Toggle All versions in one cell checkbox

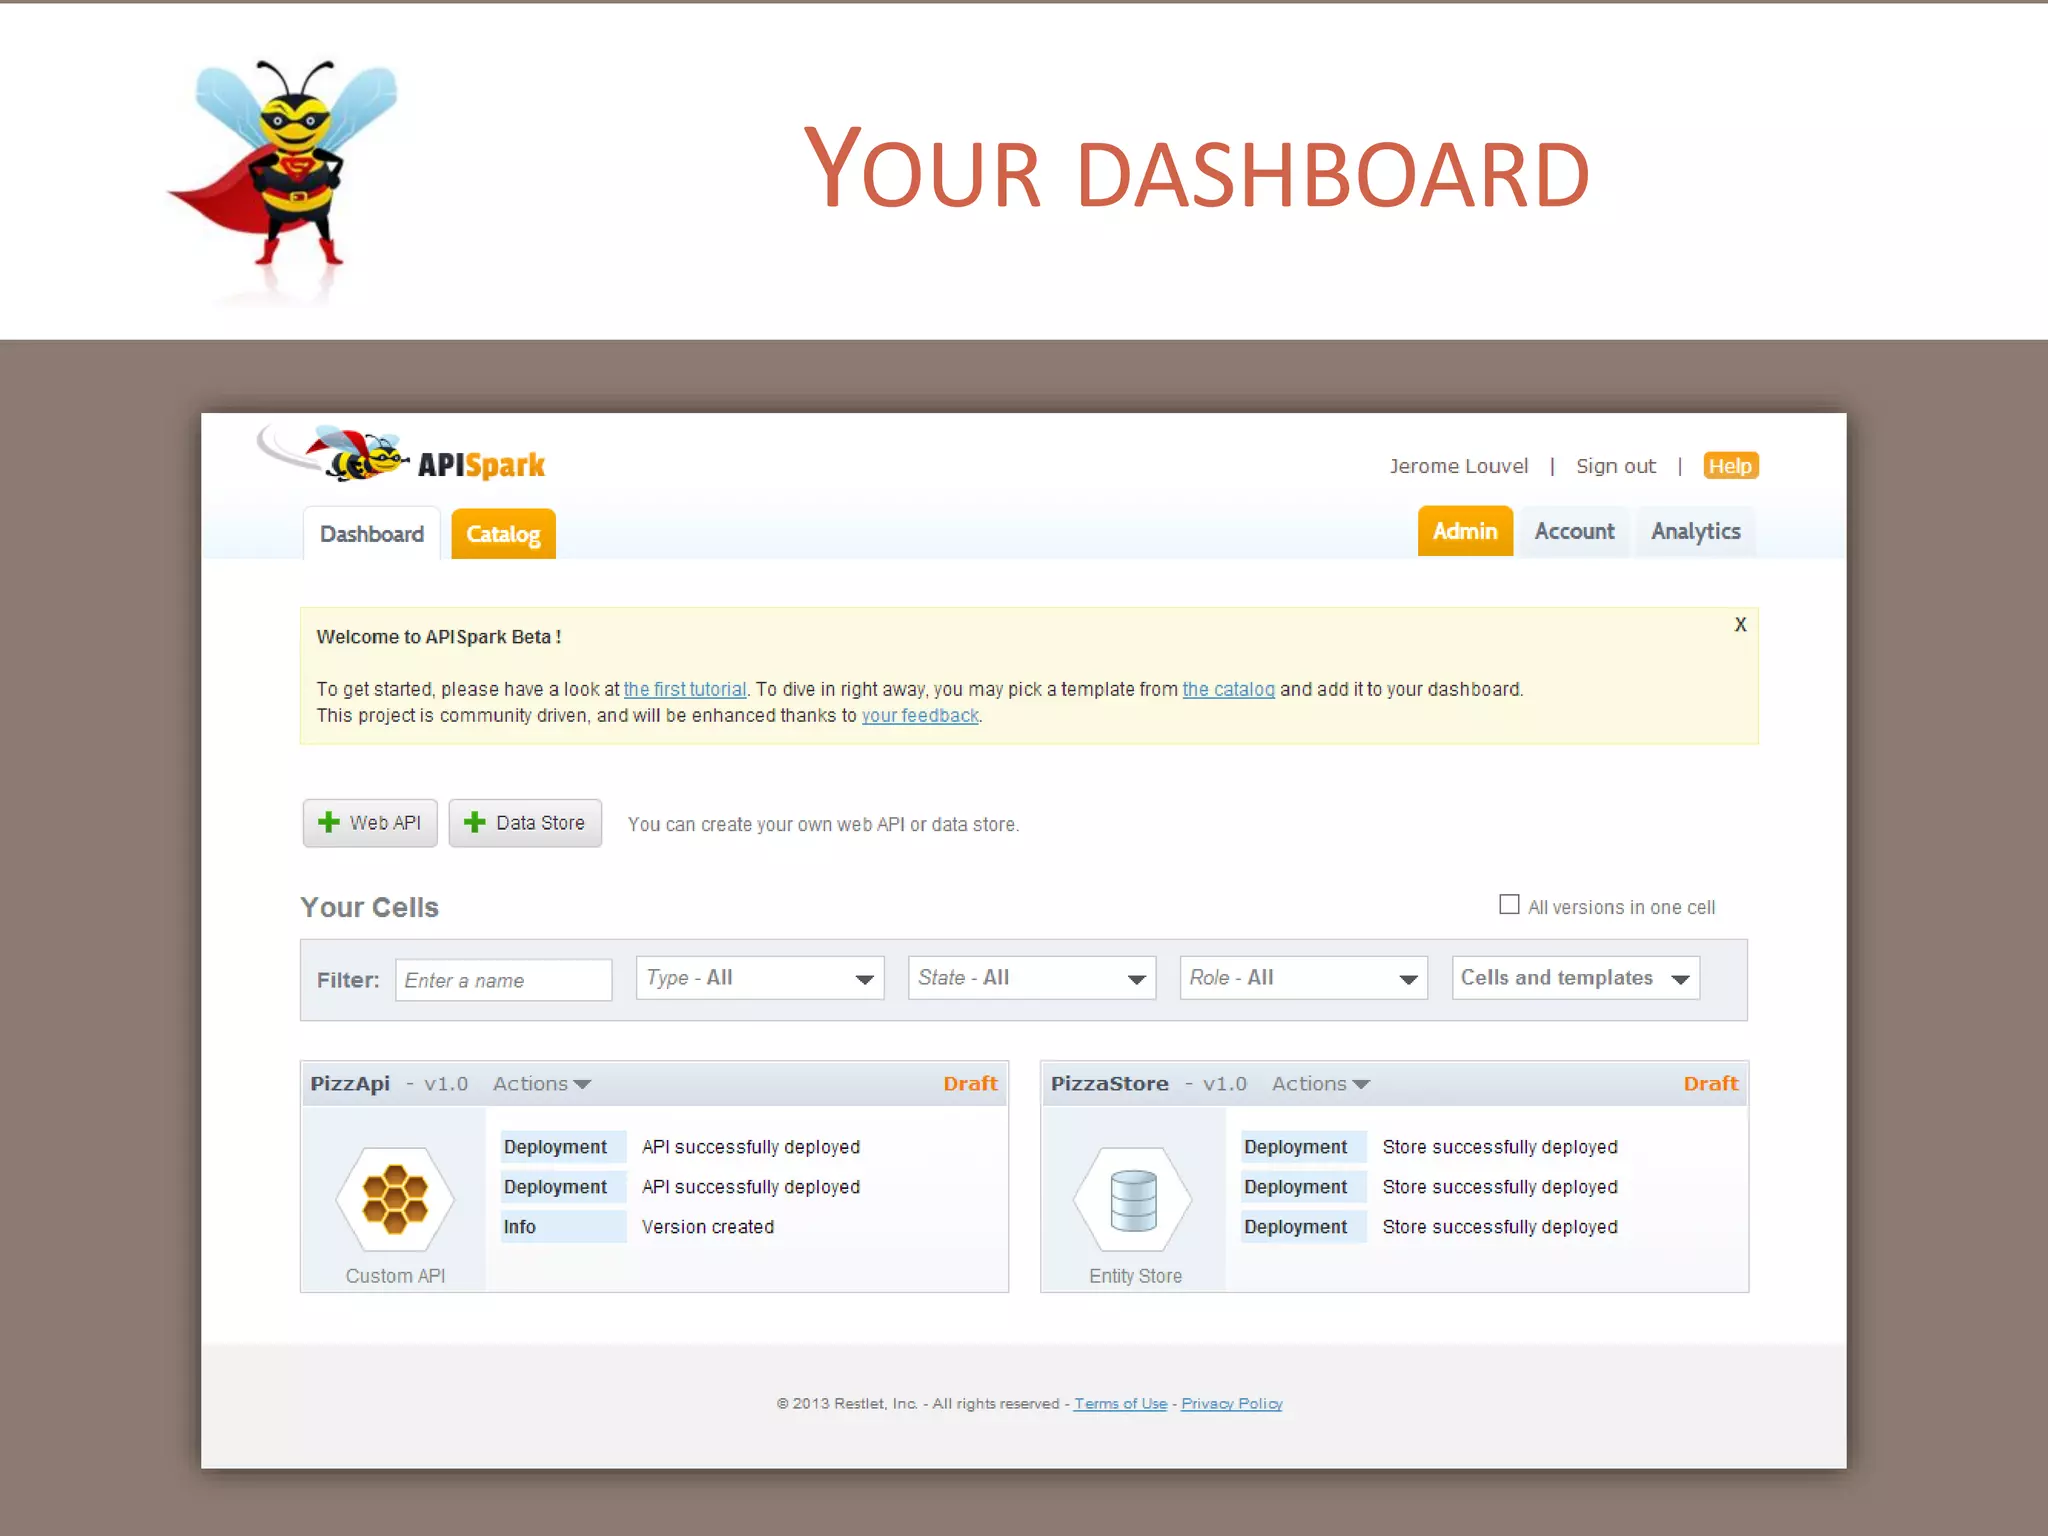click(x=1509, y=904)
